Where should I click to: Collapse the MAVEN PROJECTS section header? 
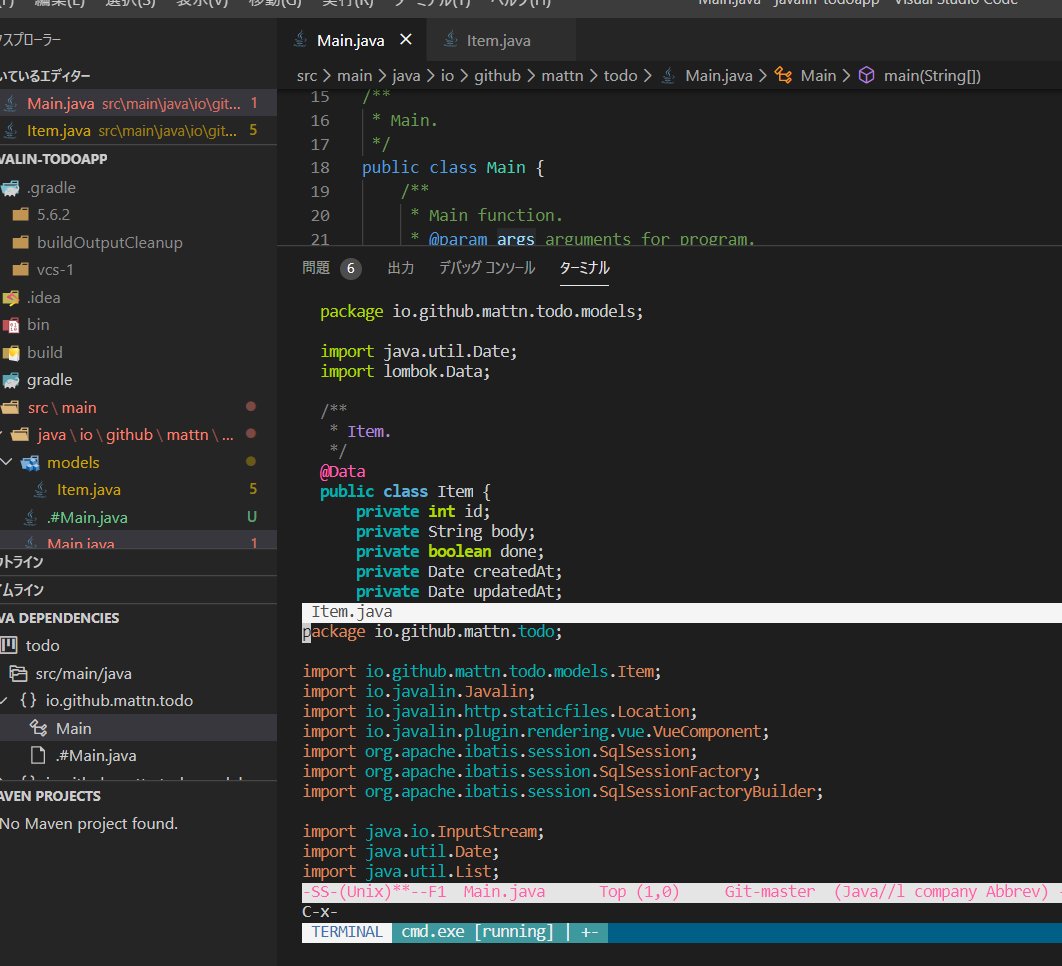[138, 796]
